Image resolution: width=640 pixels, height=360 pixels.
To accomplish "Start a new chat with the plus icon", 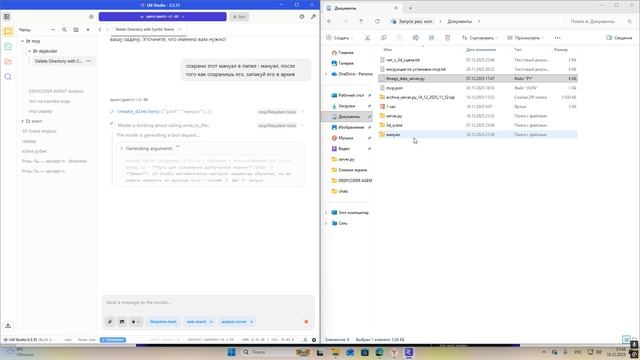I will pyautogui.click(x=88, y=30).
